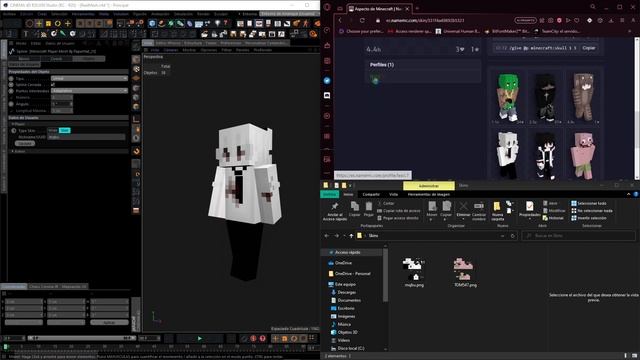Select the Cinema 4D cube primitive icon
640x360 pixels.
(152, 24)
